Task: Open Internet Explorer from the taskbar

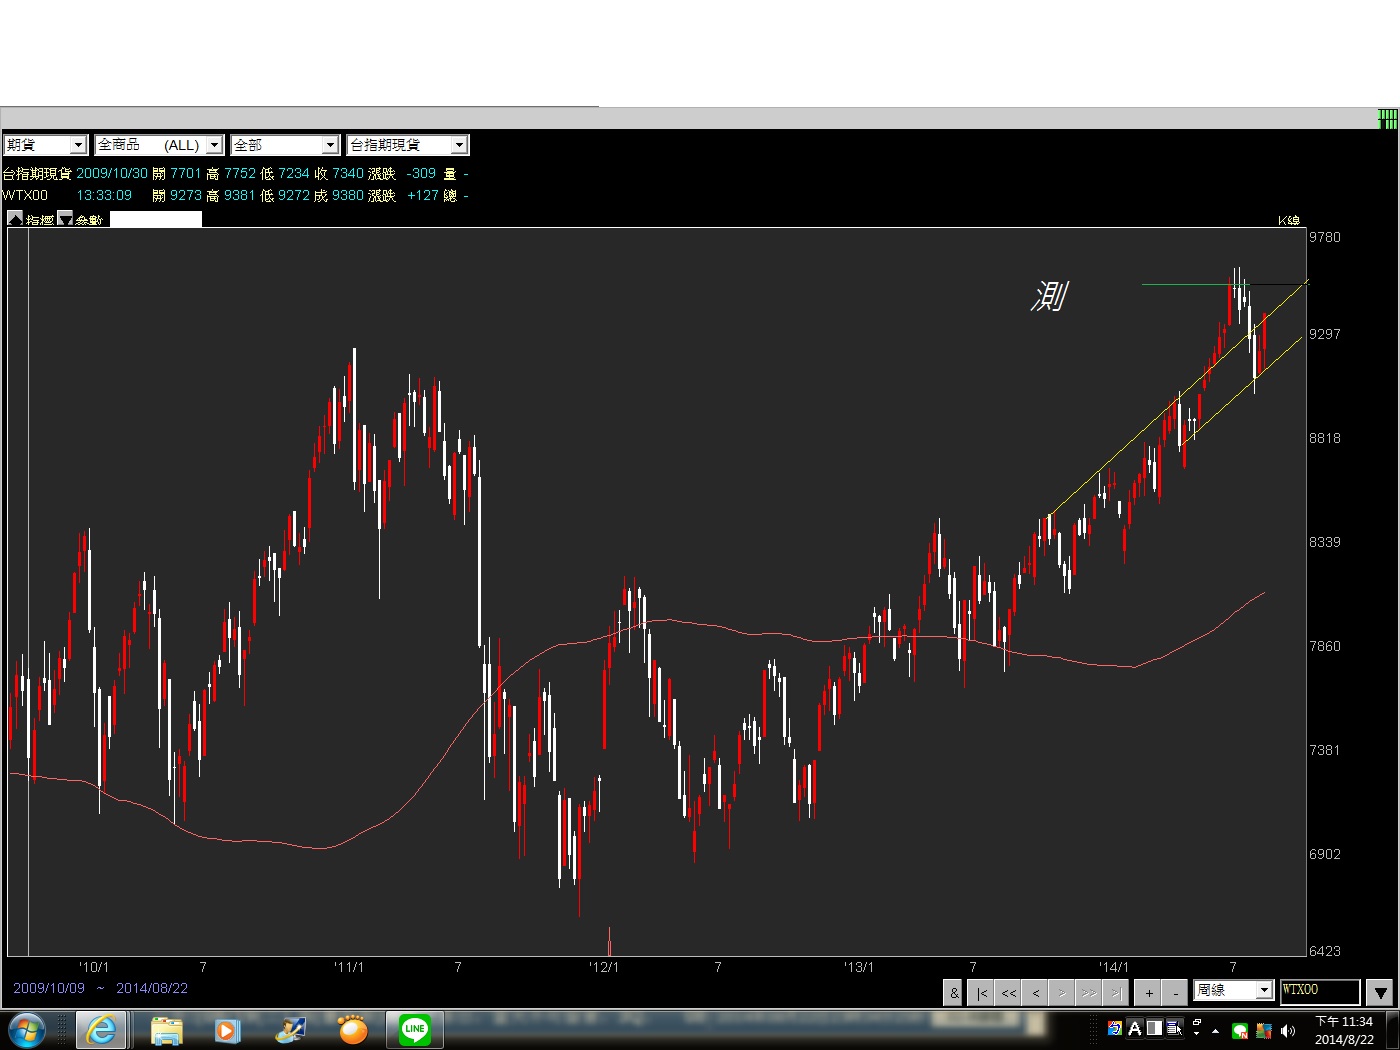Action: tap(101, 1030)
